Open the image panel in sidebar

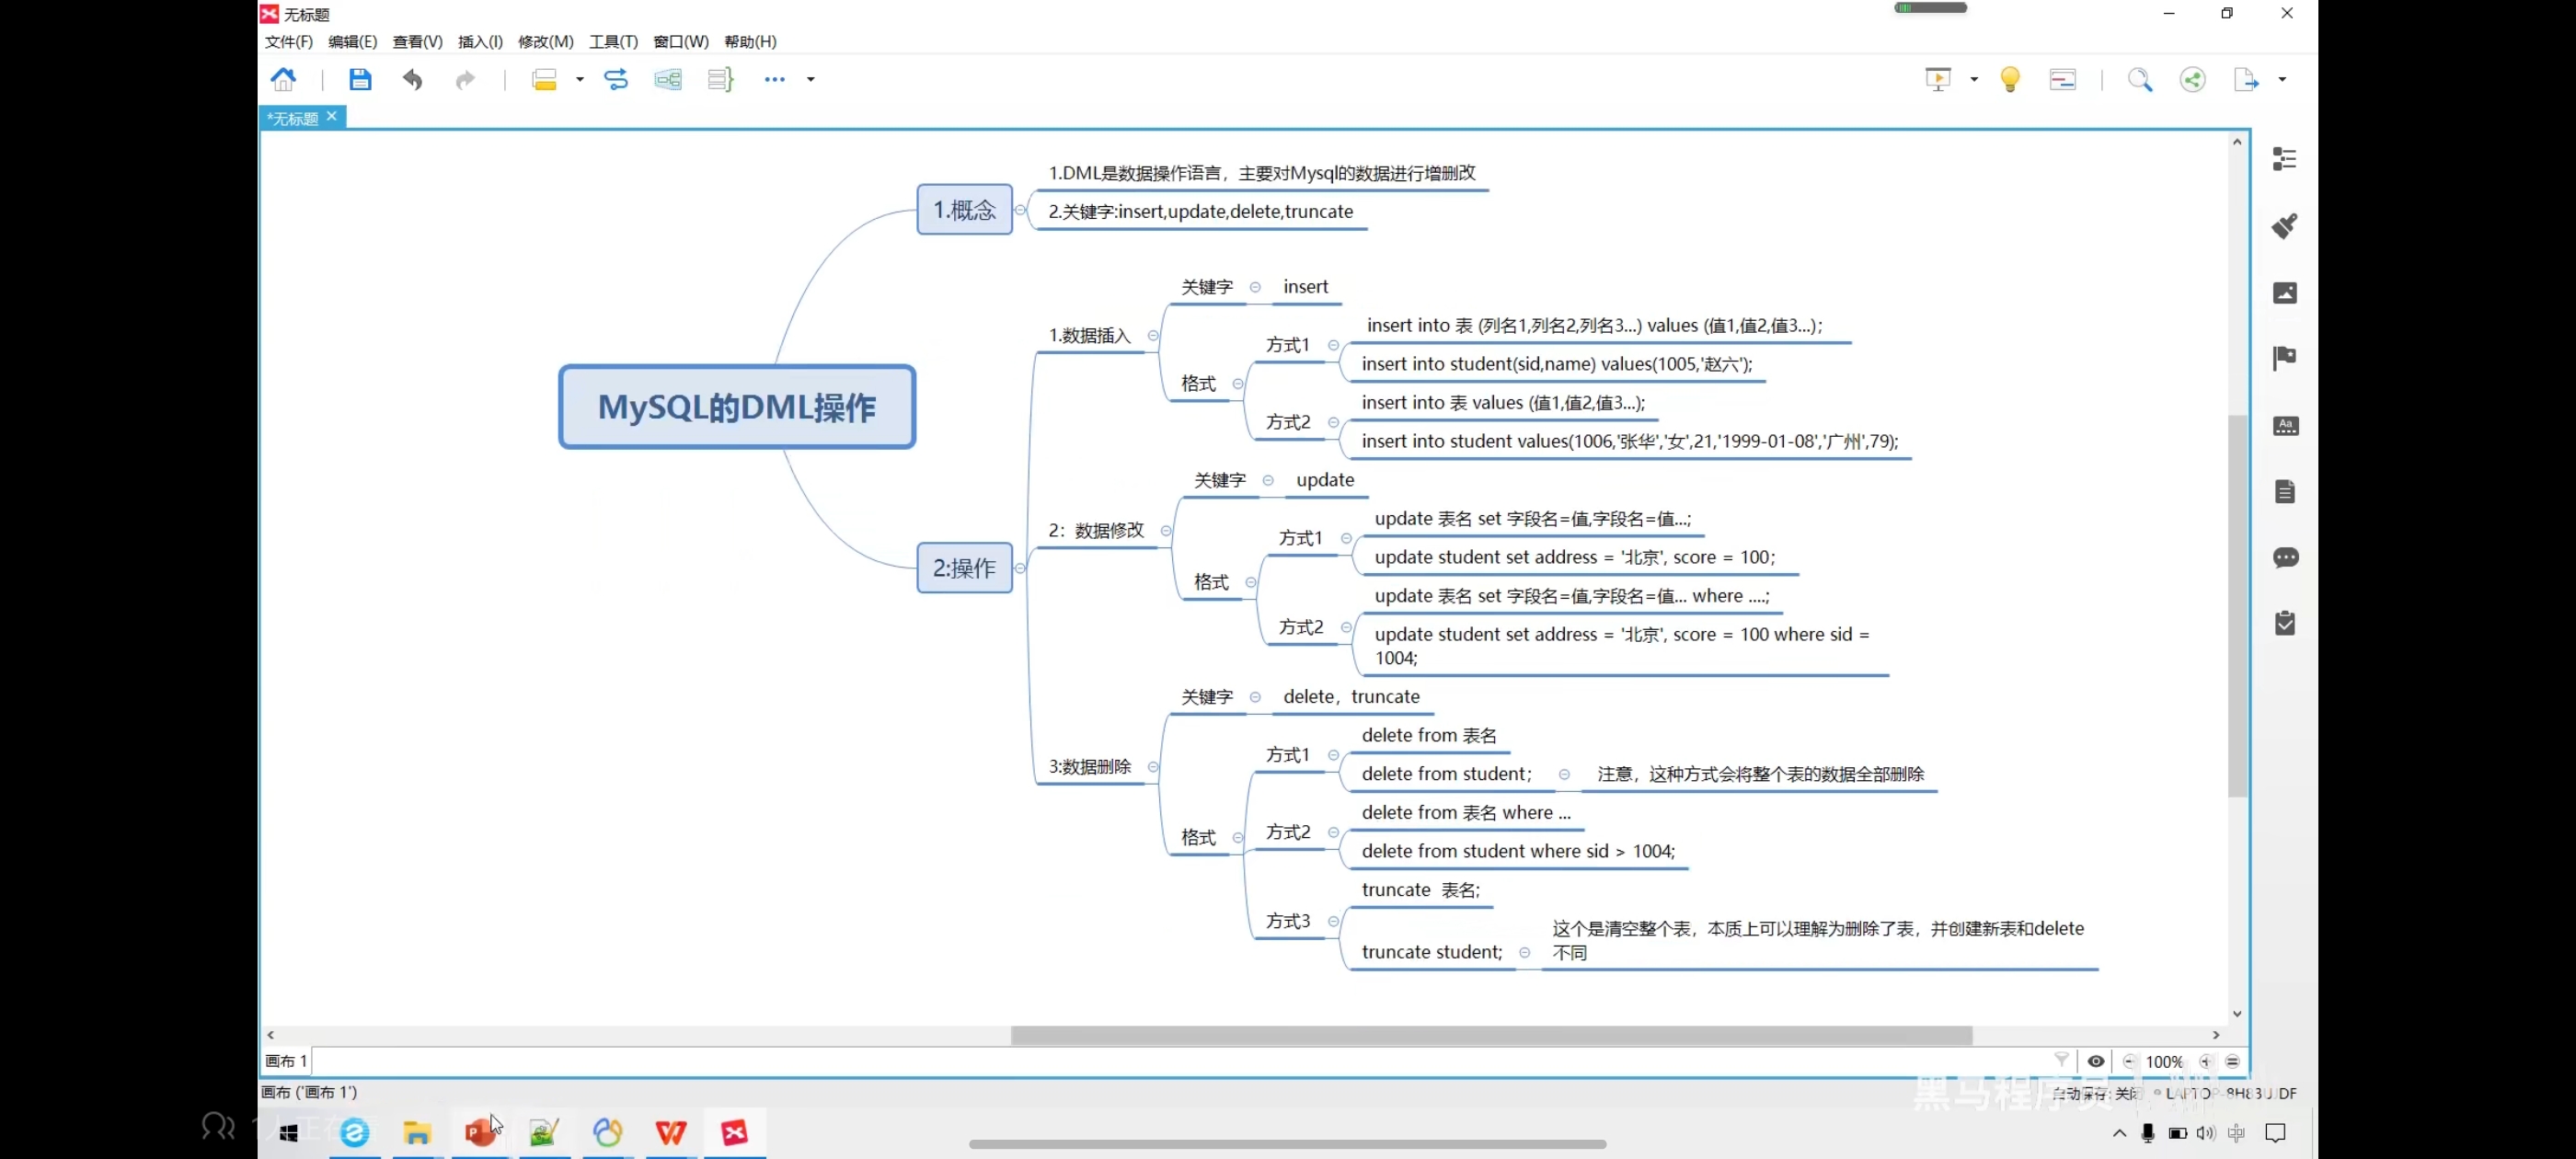pyautogui.click(x=2284, y=293)
